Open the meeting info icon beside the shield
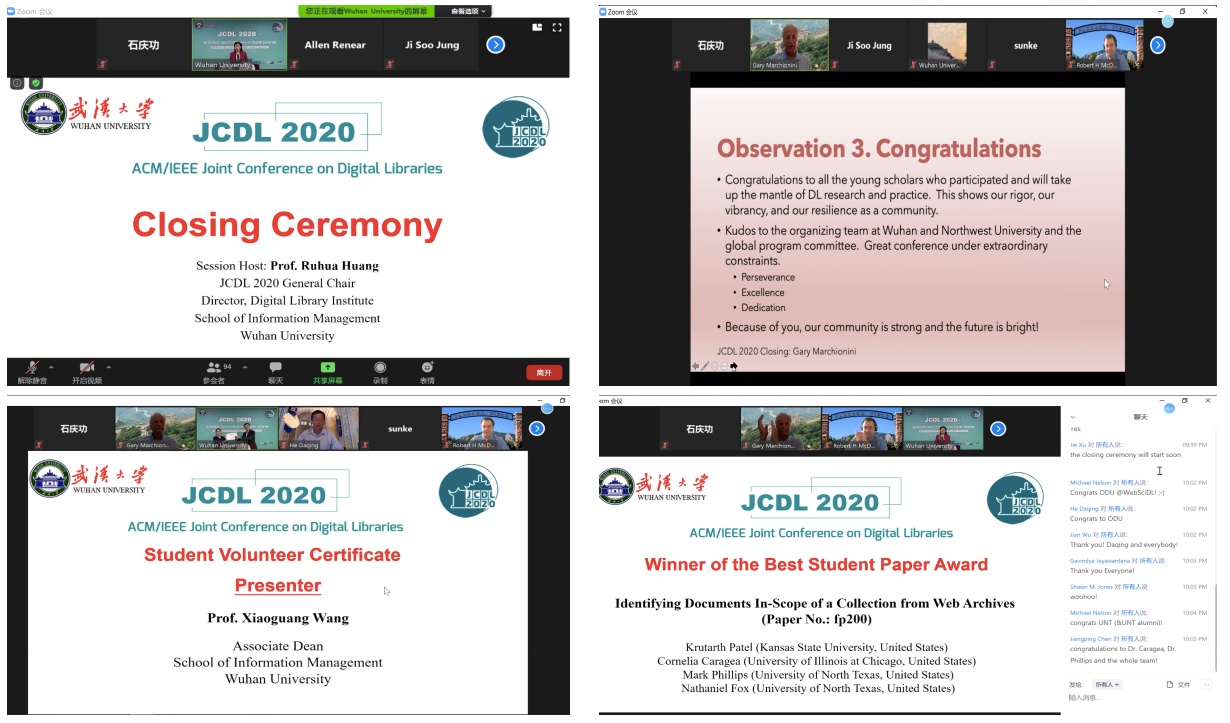The width and height of the screenshot is (1230, 723). pyautogui.click(x=17, y=83)
